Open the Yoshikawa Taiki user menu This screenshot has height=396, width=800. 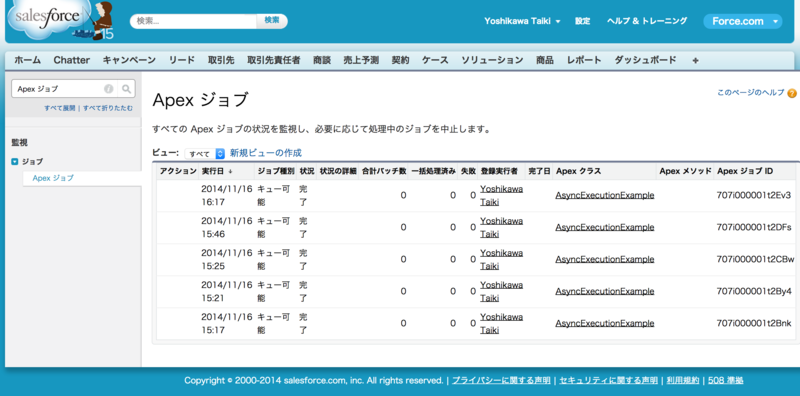(522, 21)
